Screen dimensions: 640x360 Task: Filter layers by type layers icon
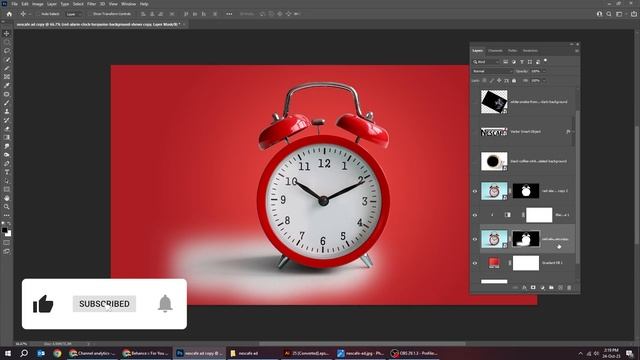[x=522, y=62]
